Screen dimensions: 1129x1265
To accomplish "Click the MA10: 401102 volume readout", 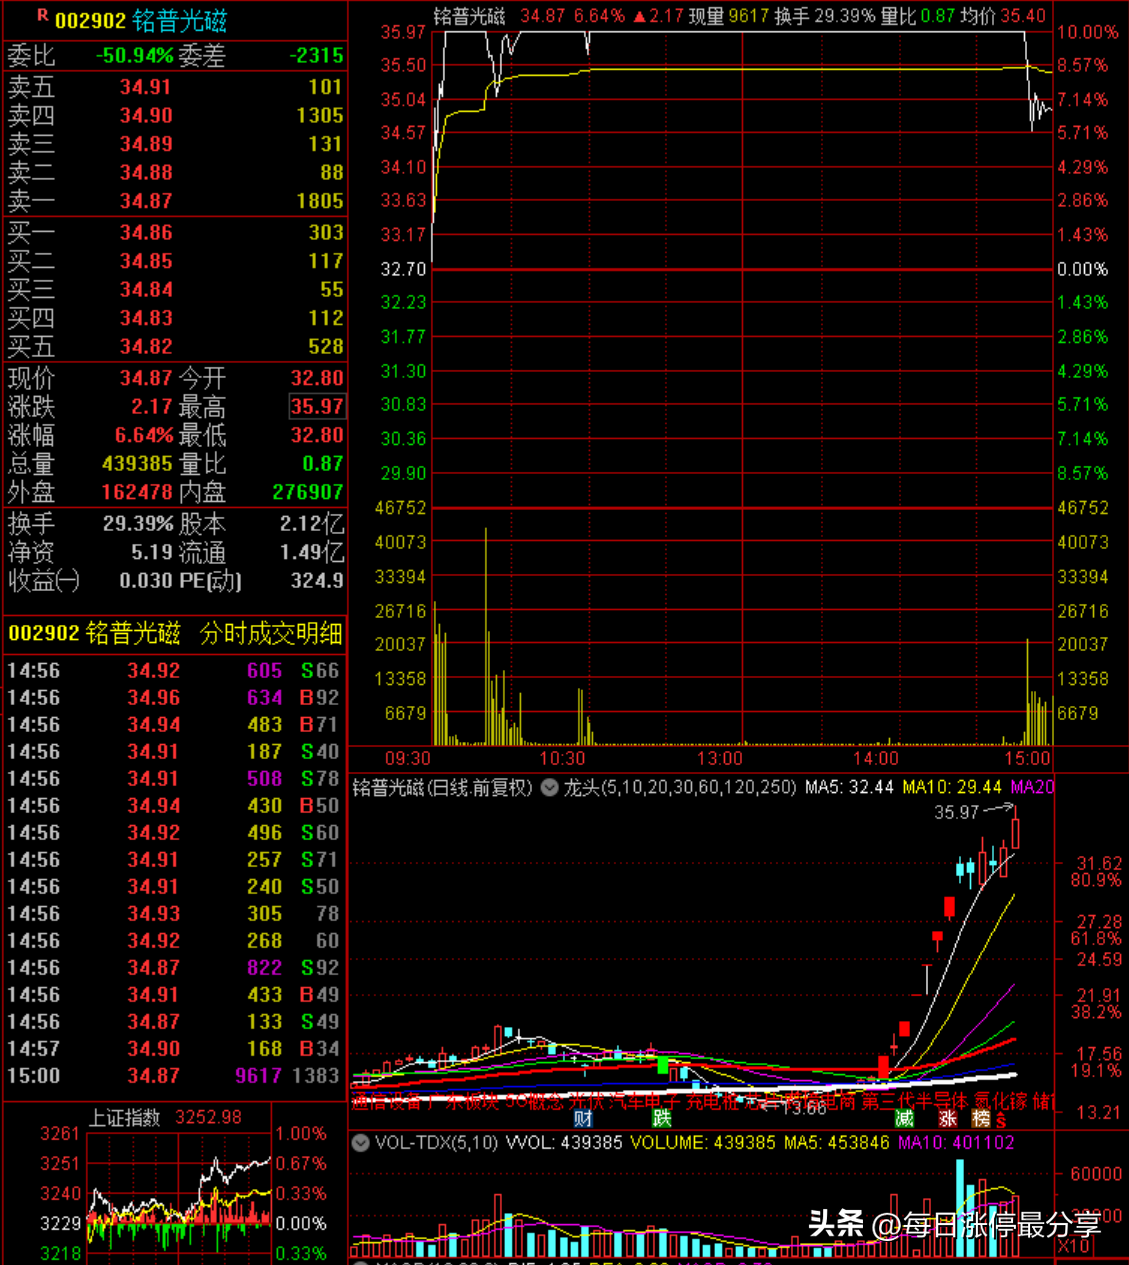I will click(x=957, y=1143).
